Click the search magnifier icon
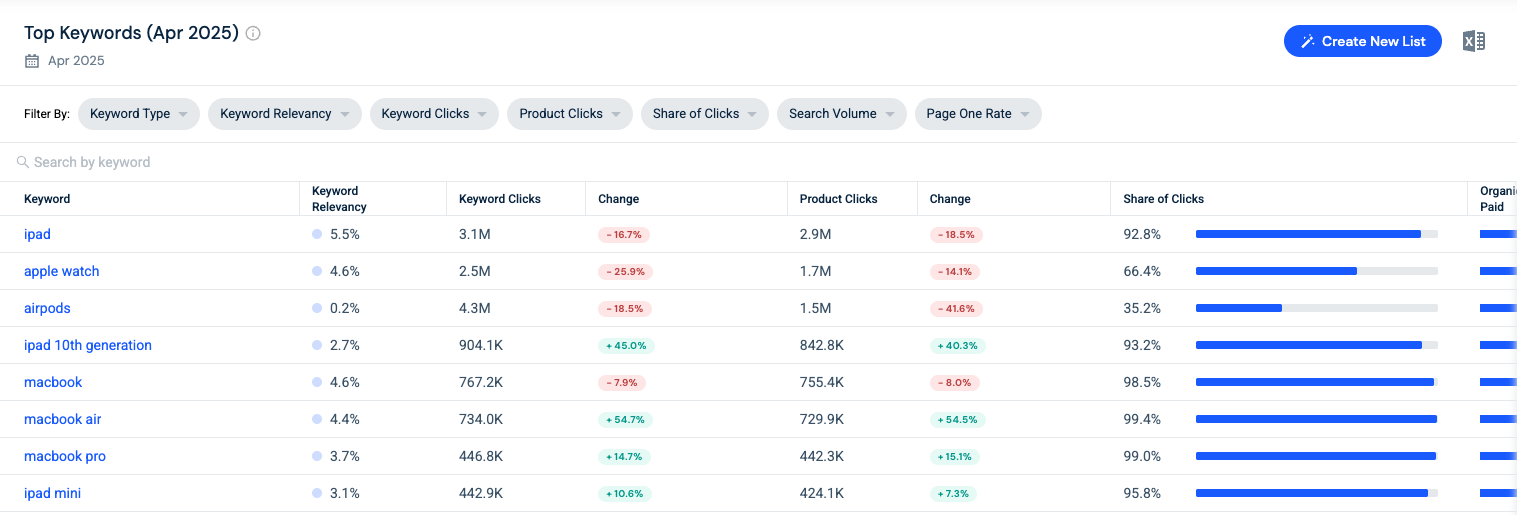This screenshot has height=515, width=1517. click(22, 162)
